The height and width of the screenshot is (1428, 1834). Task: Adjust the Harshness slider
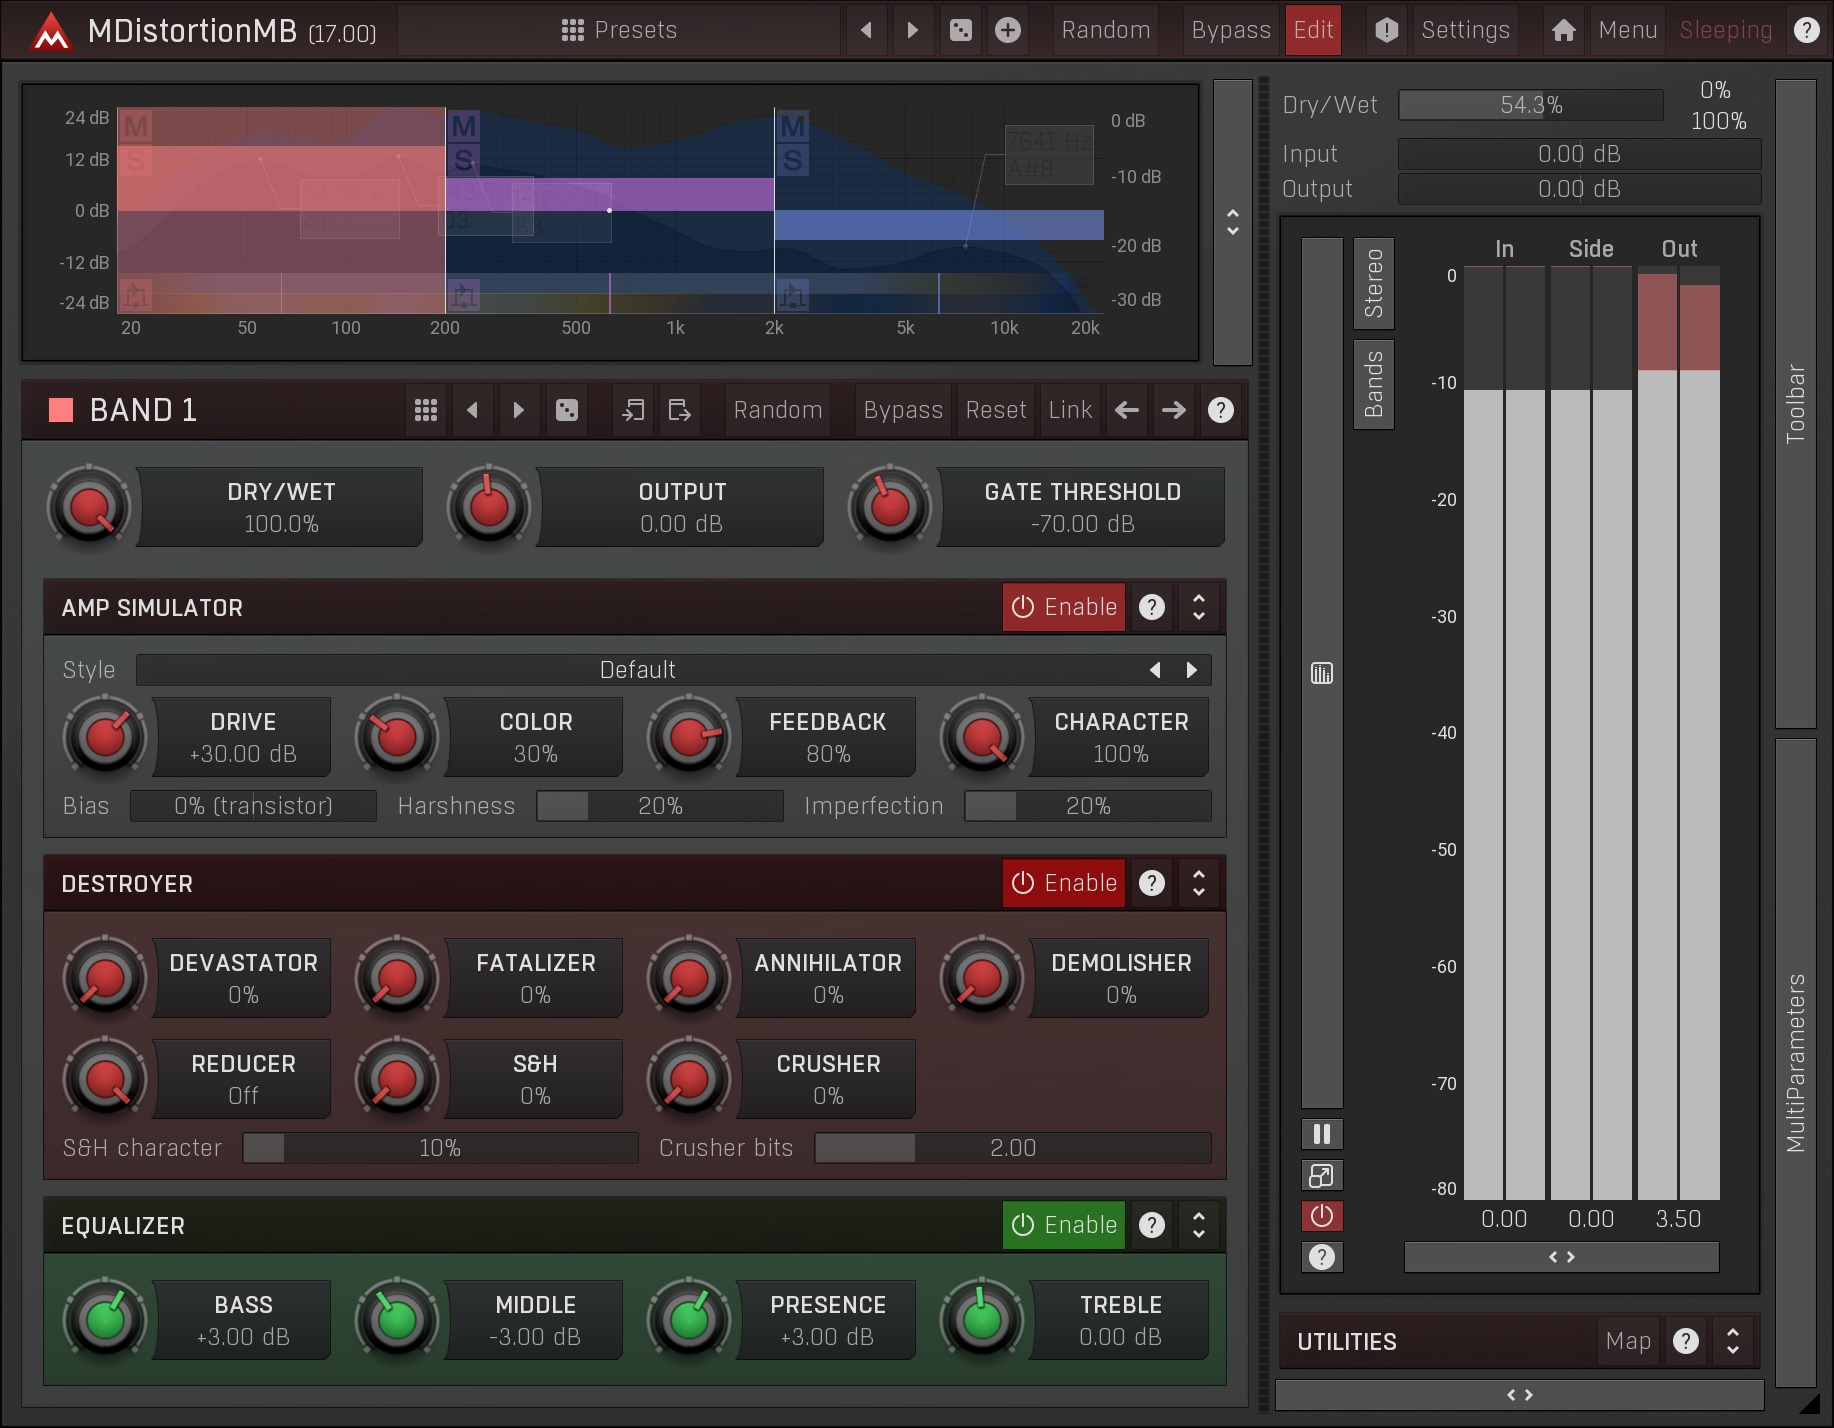tap(660, 806)
